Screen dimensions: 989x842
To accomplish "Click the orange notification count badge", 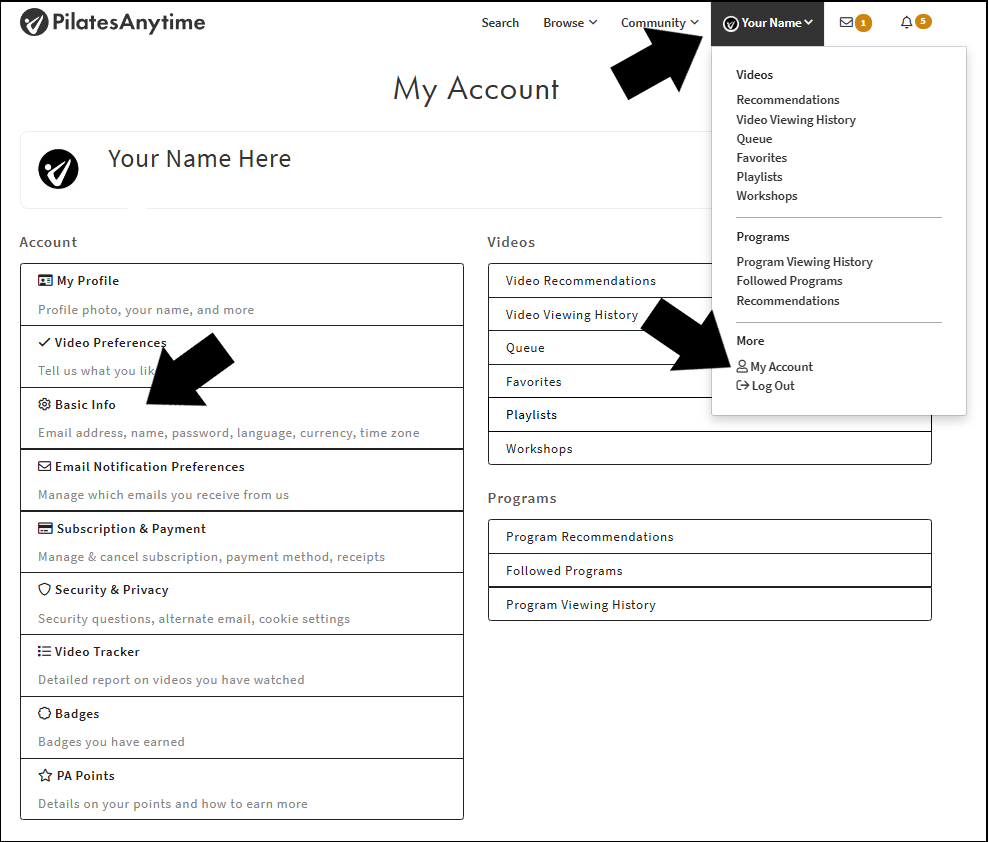I will [923, 21].
